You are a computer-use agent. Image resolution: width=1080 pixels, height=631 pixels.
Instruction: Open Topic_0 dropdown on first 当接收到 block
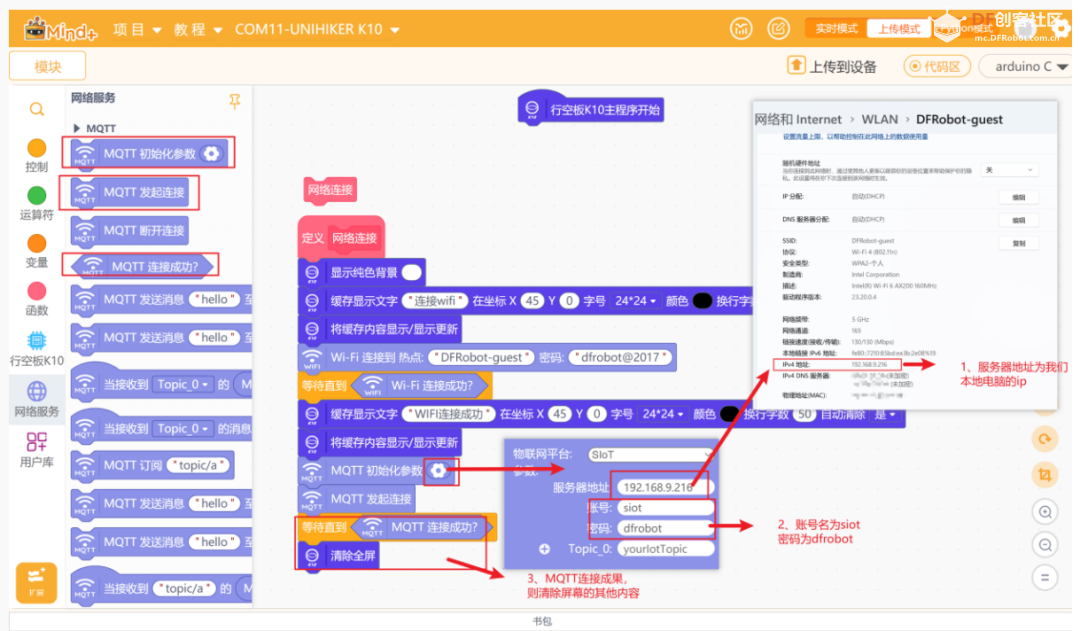[183, 384]
